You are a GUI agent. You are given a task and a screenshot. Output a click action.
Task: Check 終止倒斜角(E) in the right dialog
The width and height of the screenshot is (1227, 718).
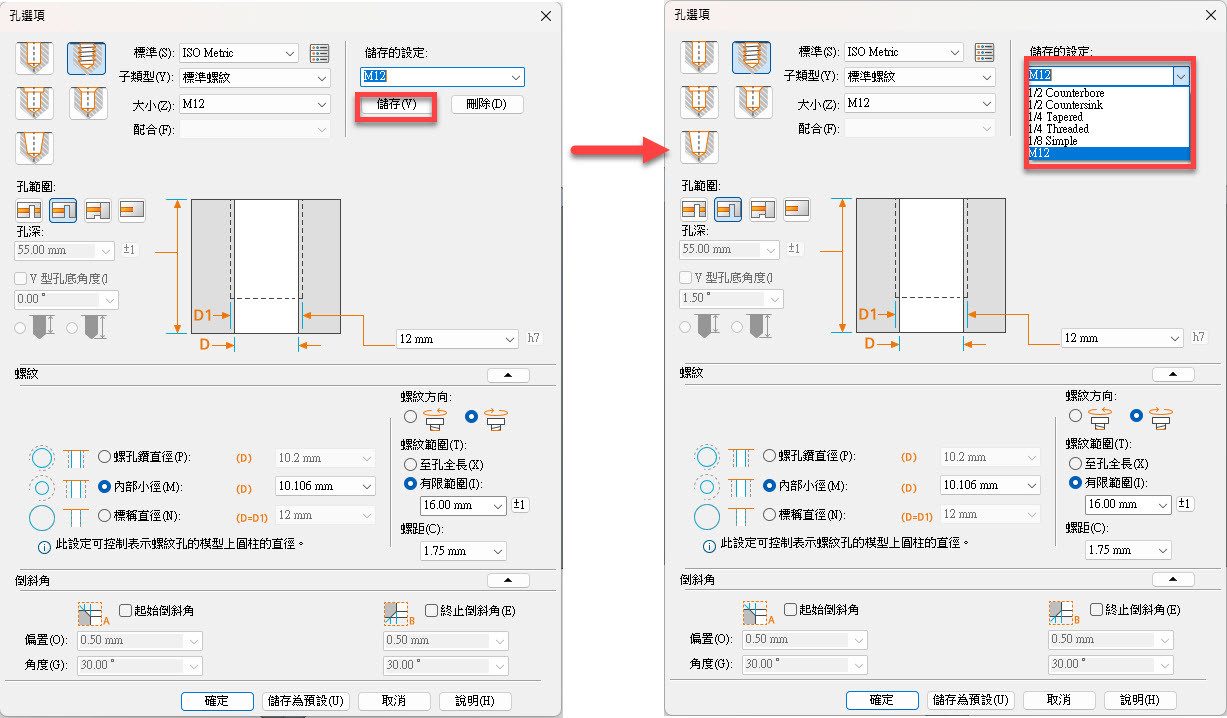coord(1097,609)
